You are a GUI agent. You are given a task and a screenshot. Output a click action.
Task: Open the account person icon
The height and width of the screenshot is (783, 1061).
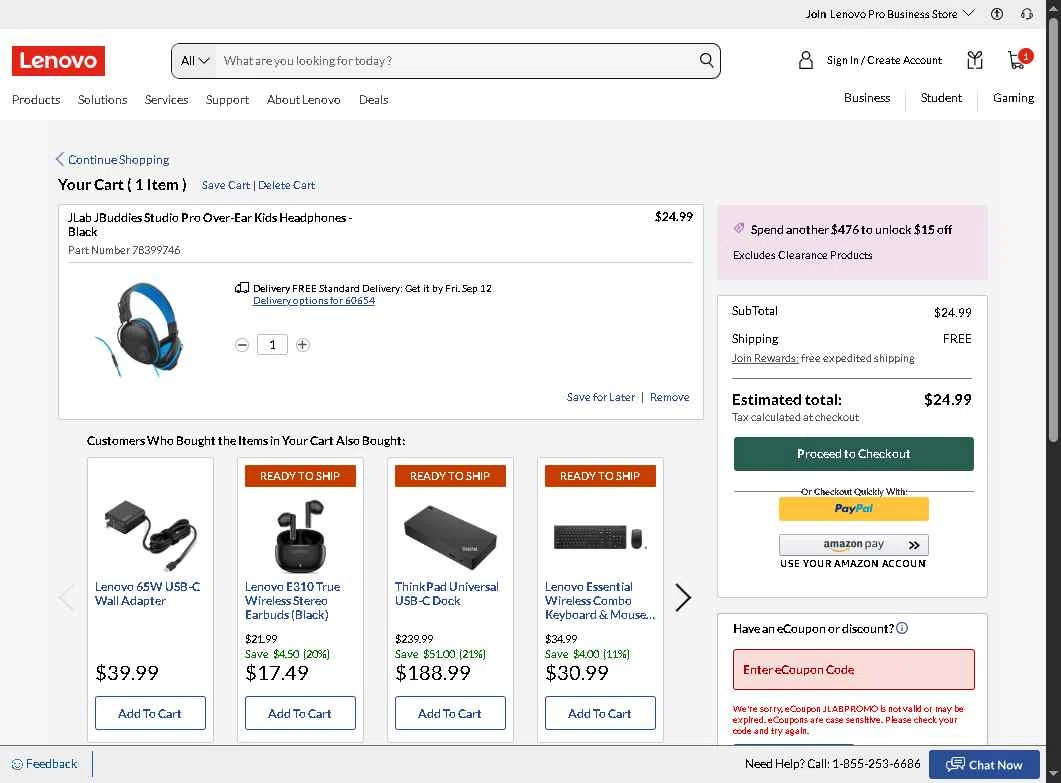pos(805,60)
